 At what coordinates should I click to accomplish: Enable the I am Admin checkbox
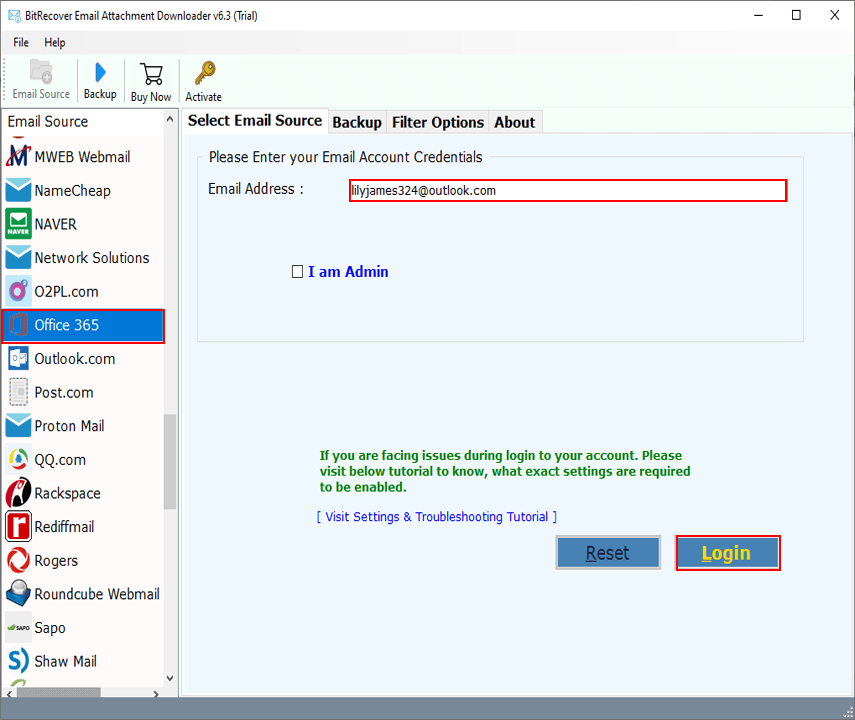297,272
